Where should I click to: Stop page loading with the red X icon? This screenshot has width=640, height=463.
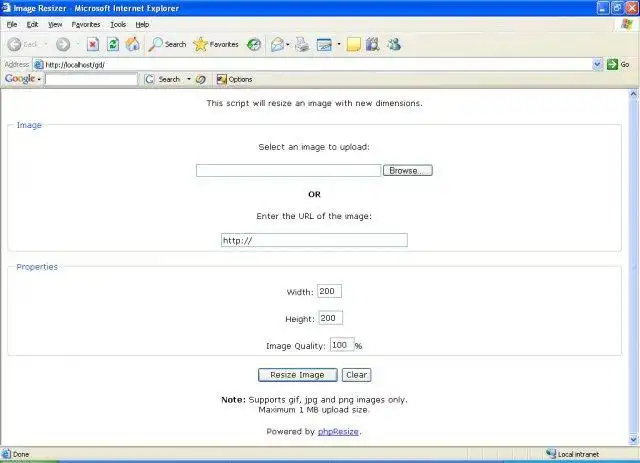[x=93, y=44]
